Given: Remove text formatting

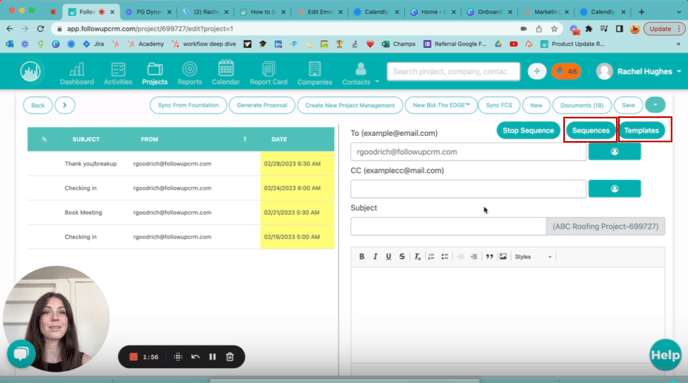Looking at the screenshot, I should (x=418, y=257).
